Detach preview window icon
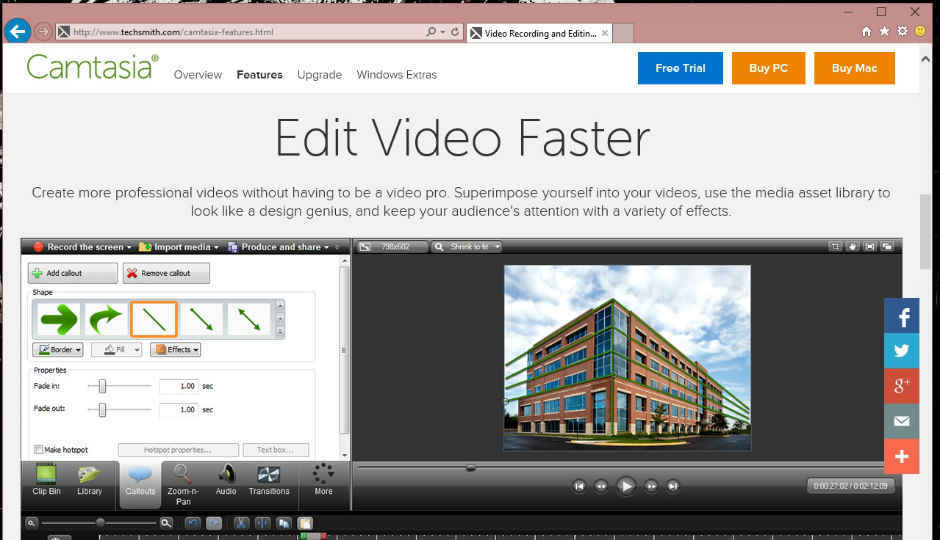Screen dimensions: 940x540 (x=887, y=246)
